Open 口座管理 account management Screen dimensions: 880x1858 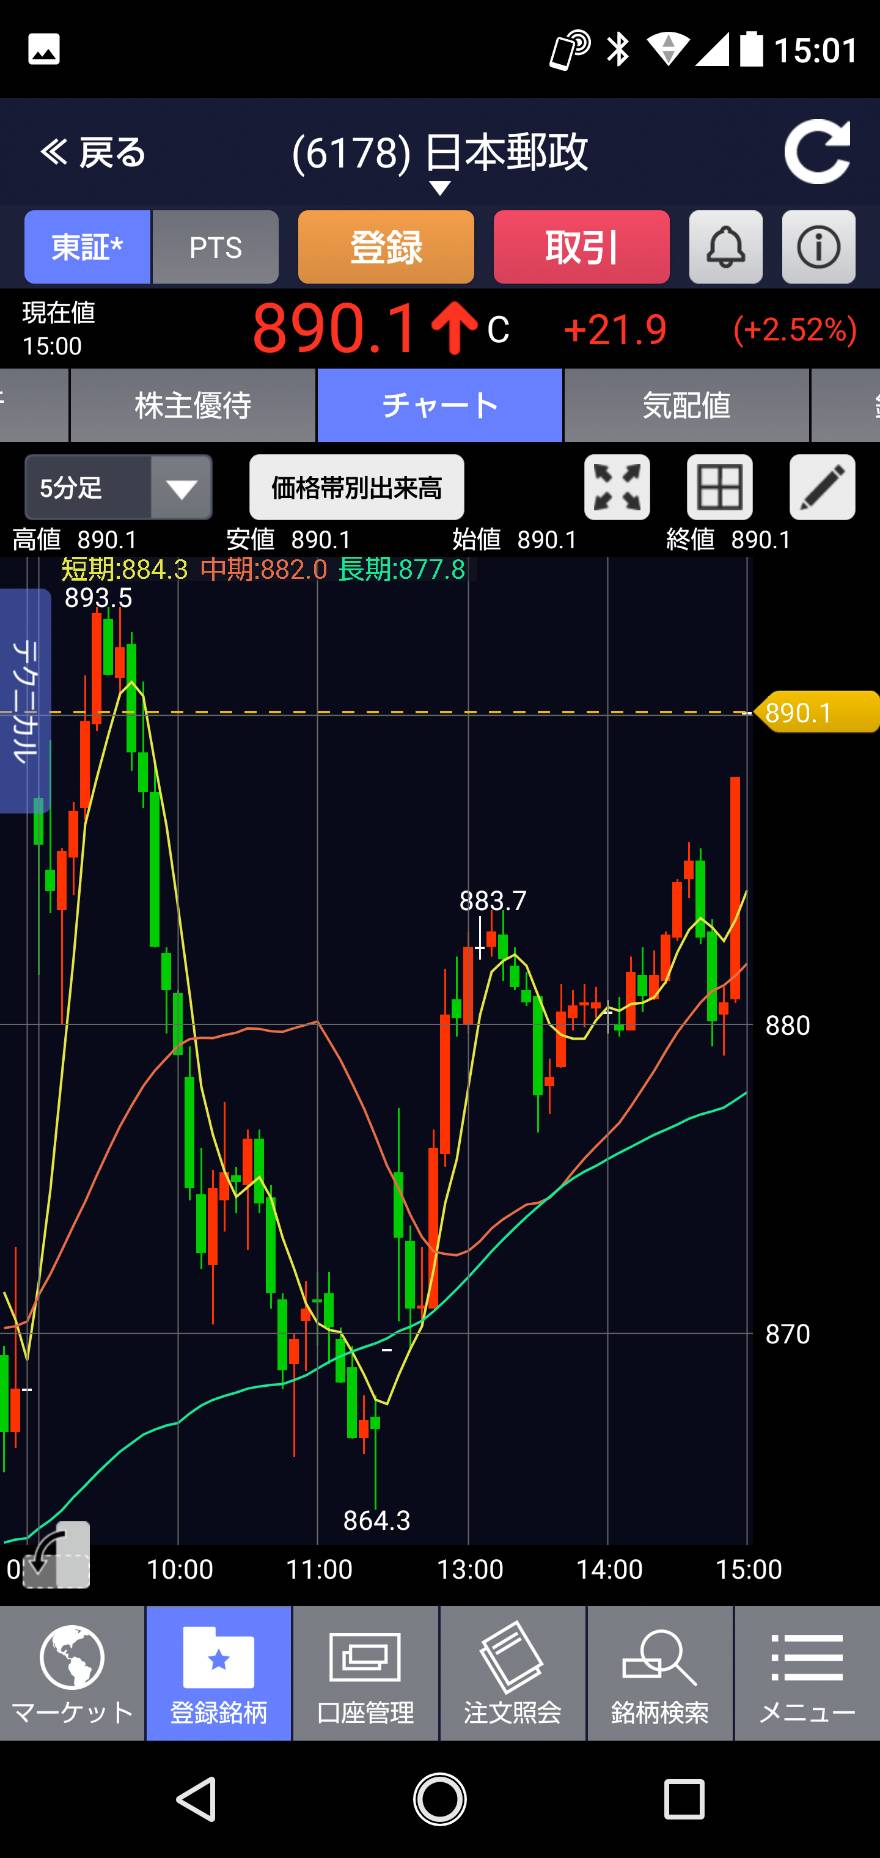(x=366, y=1673)
